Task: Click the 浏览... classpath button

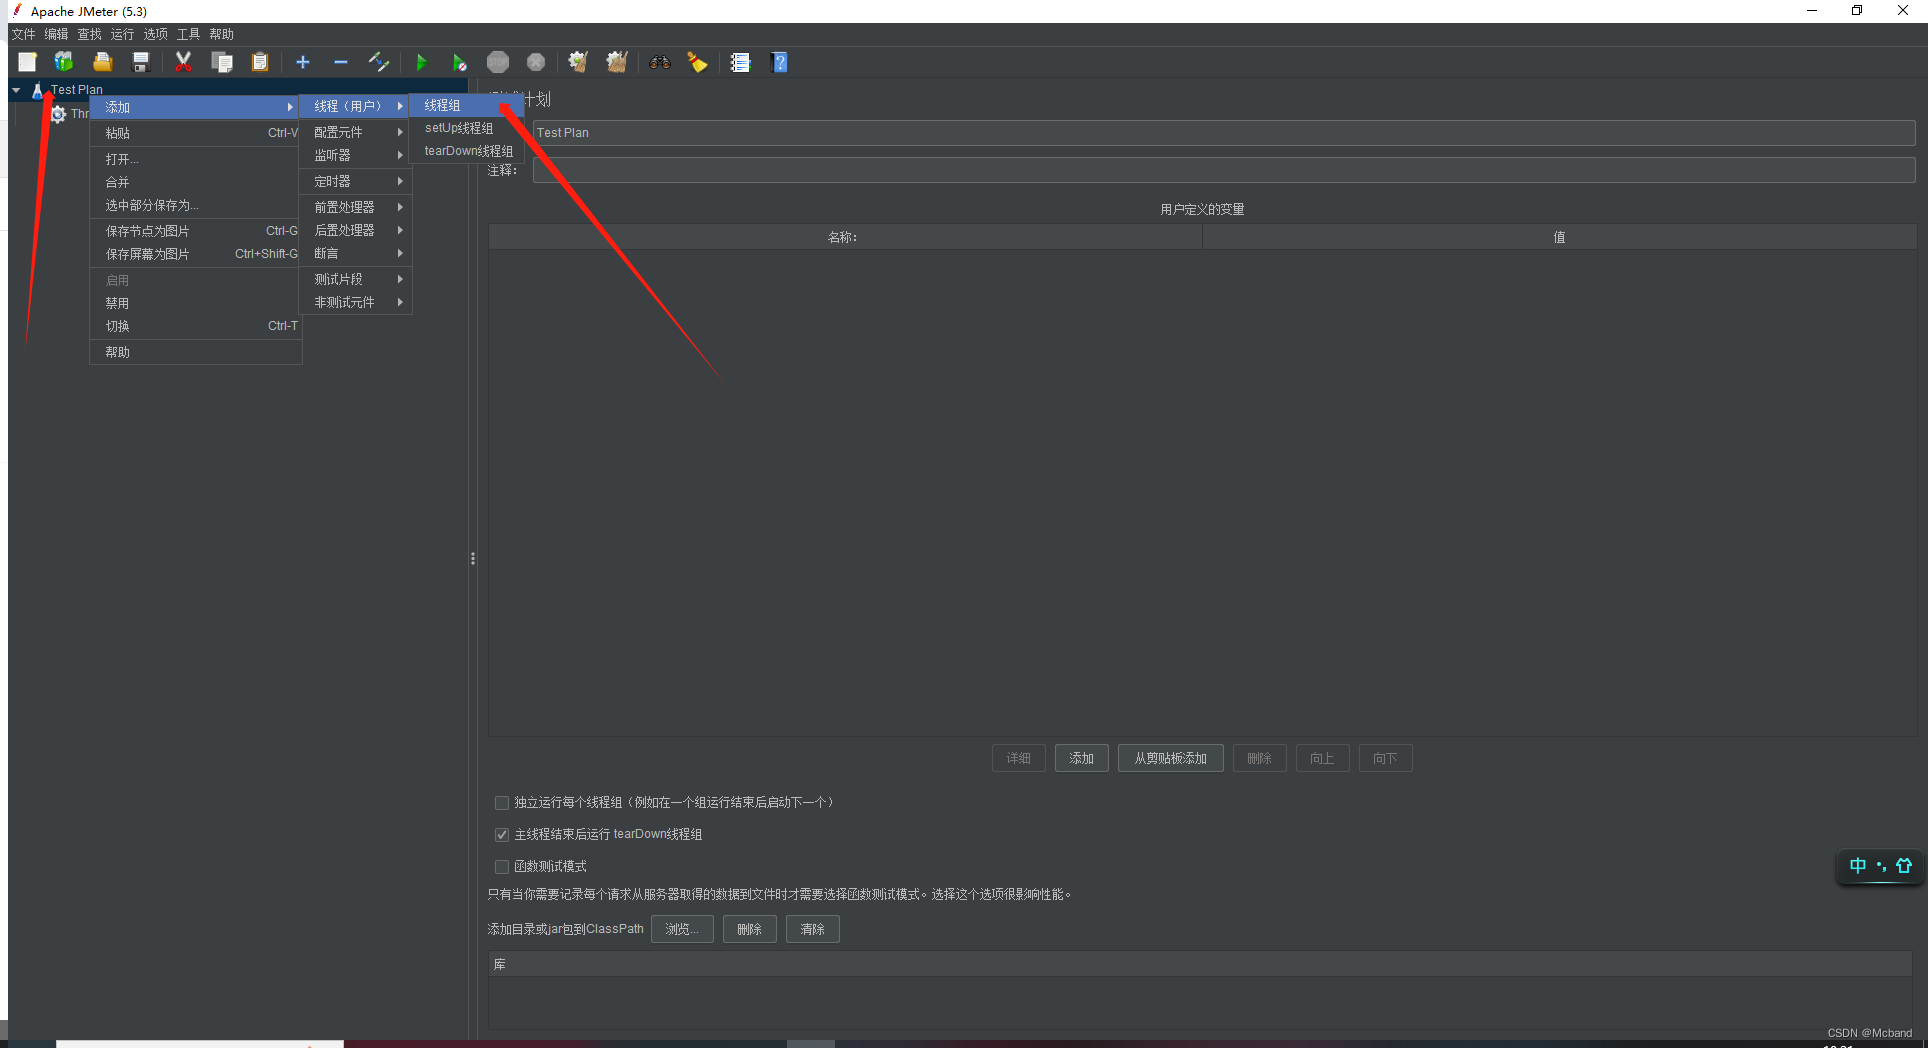Action: pos(682,929)
